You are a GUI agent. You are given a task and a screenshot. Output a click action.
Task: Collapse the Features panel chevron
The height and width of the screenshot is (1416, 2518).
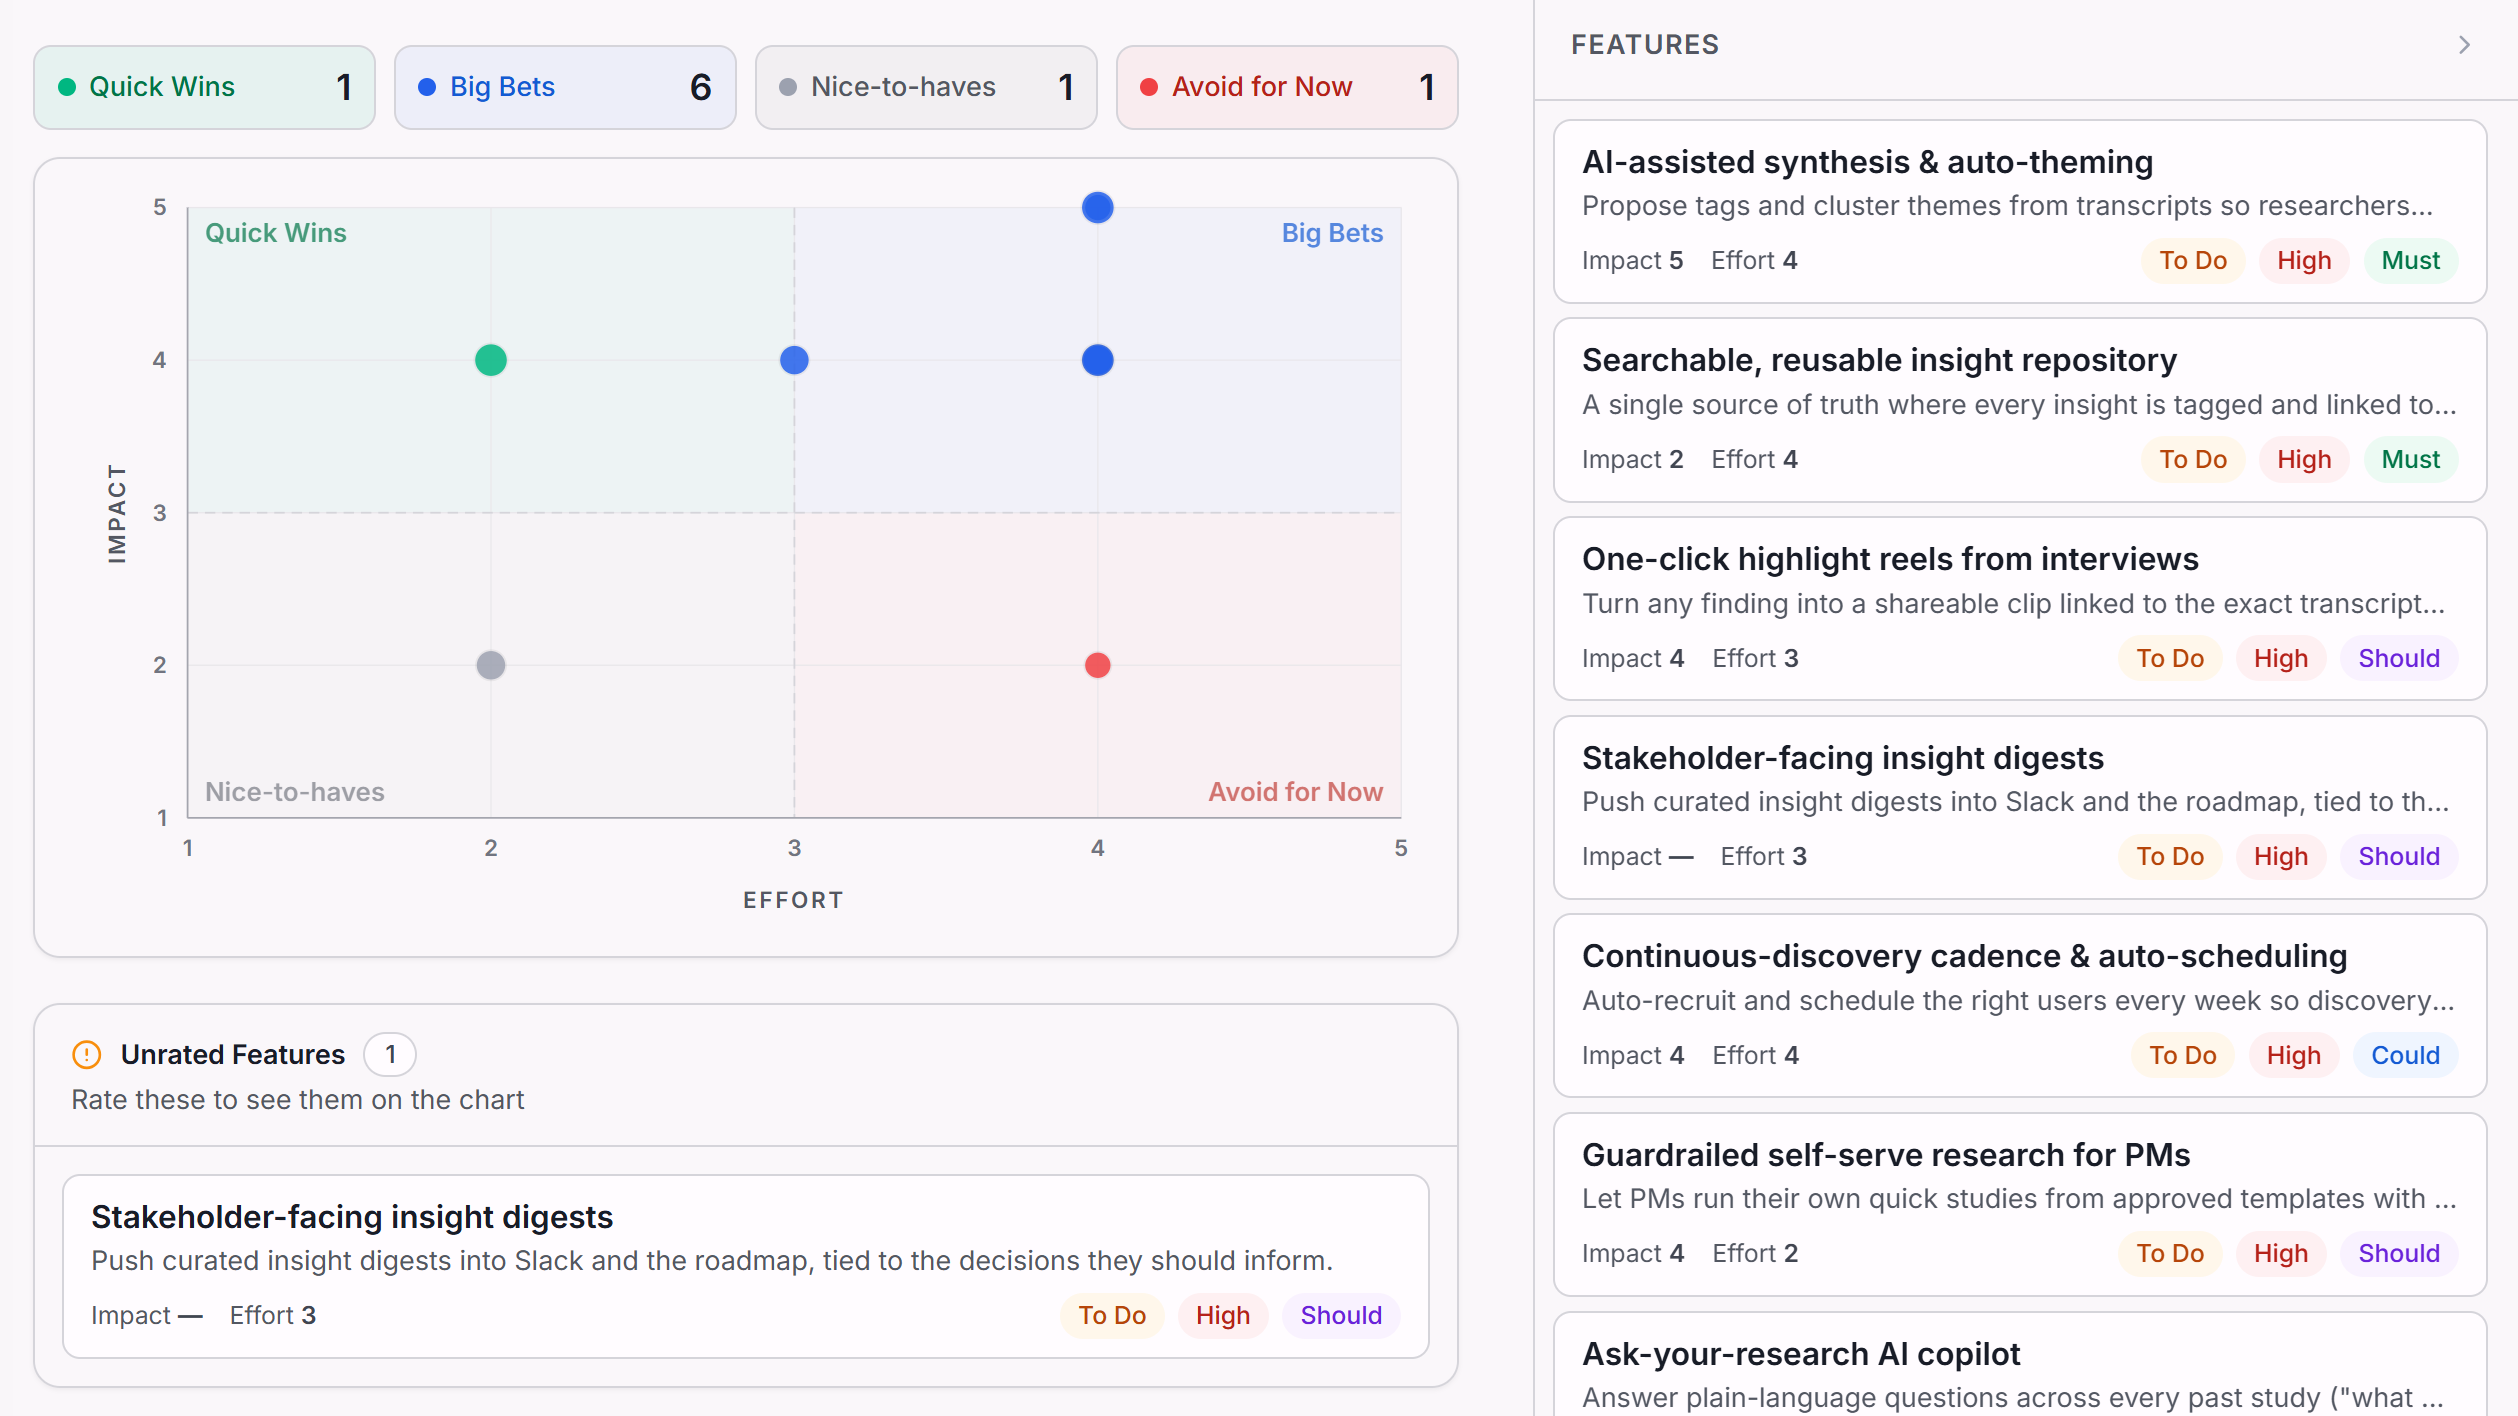2464,45
